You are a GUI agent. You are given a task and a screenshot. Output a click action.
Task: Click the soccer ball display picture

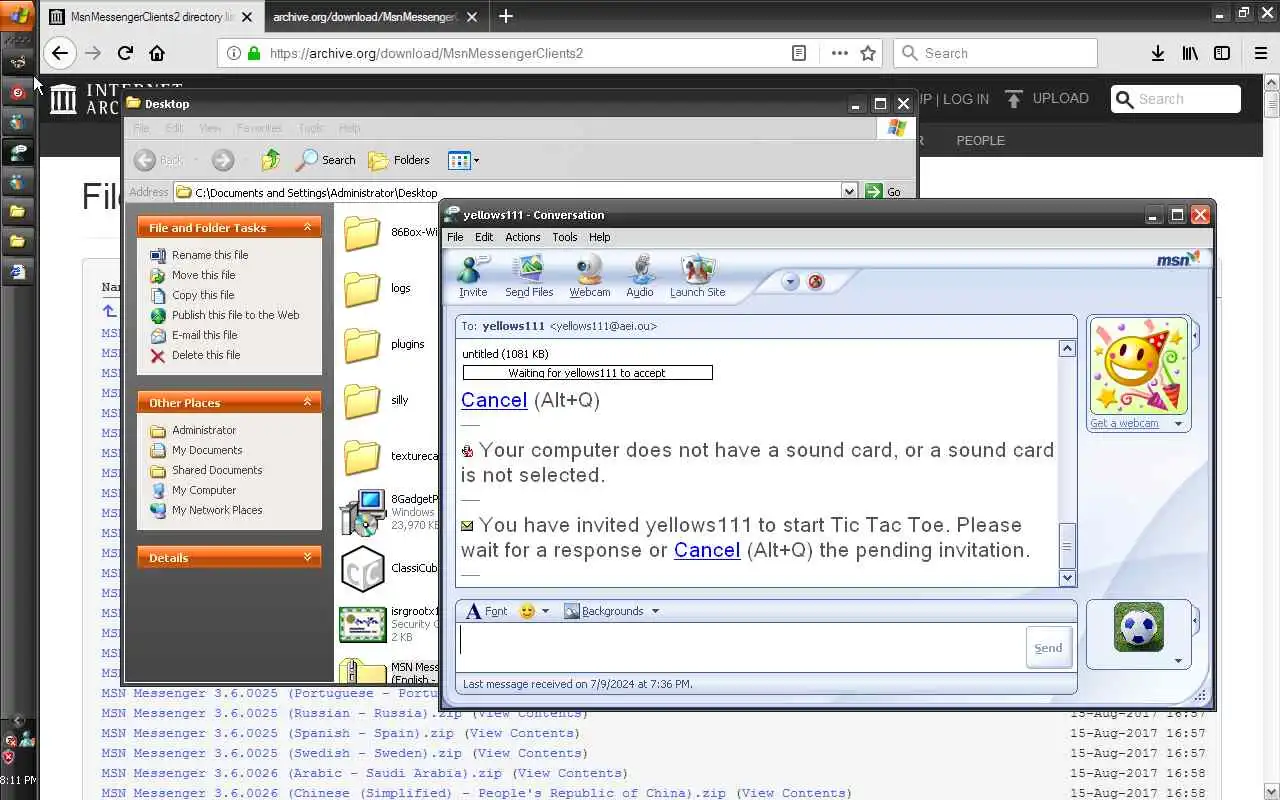1139,627
